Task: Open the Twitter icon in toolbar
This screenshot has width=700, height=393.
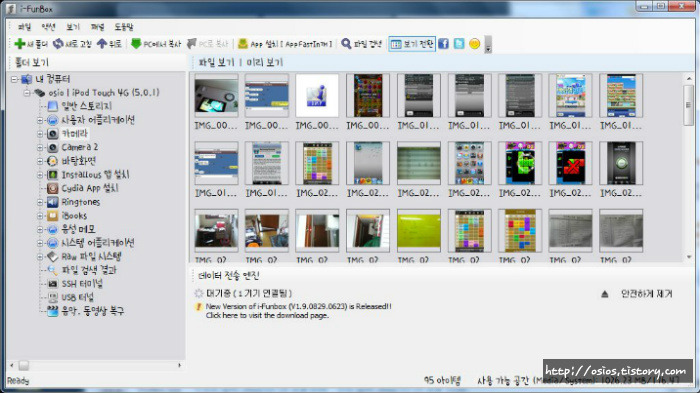Action: (459, 44)
